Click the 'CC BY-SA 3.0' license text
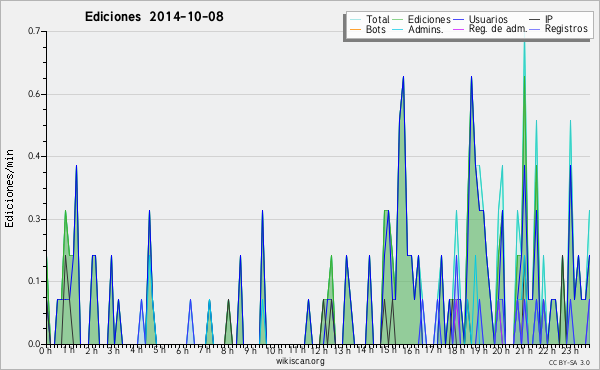600x370 pixels. coord(569,363)
